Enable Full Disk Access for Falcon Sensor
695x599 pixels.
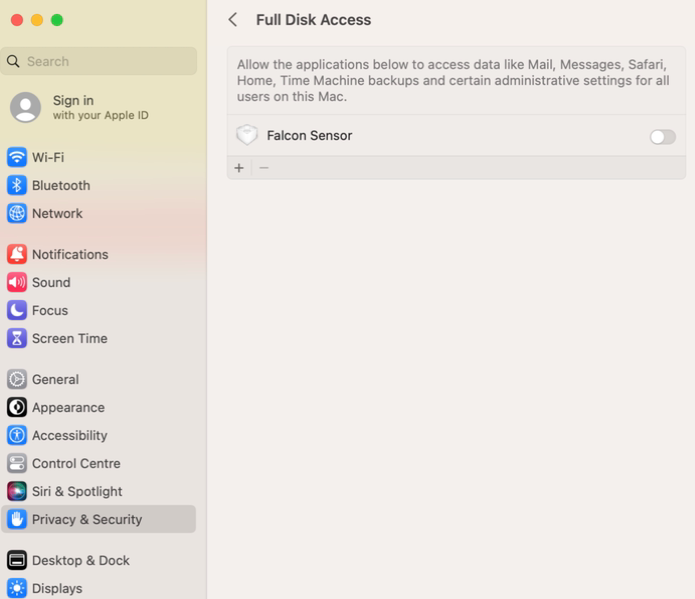click(x=663, y=137)
